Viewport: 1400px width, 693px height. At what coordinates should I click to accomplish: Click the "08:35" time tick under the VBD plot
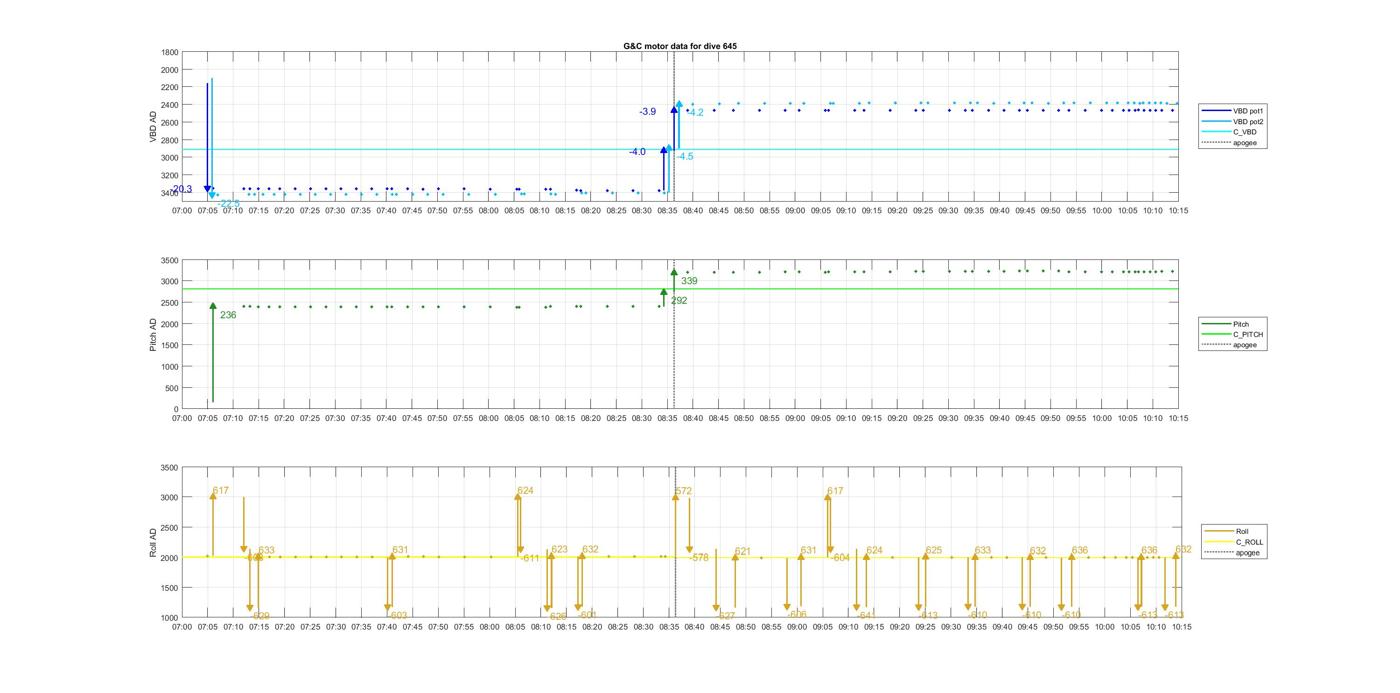pos(667,211)
